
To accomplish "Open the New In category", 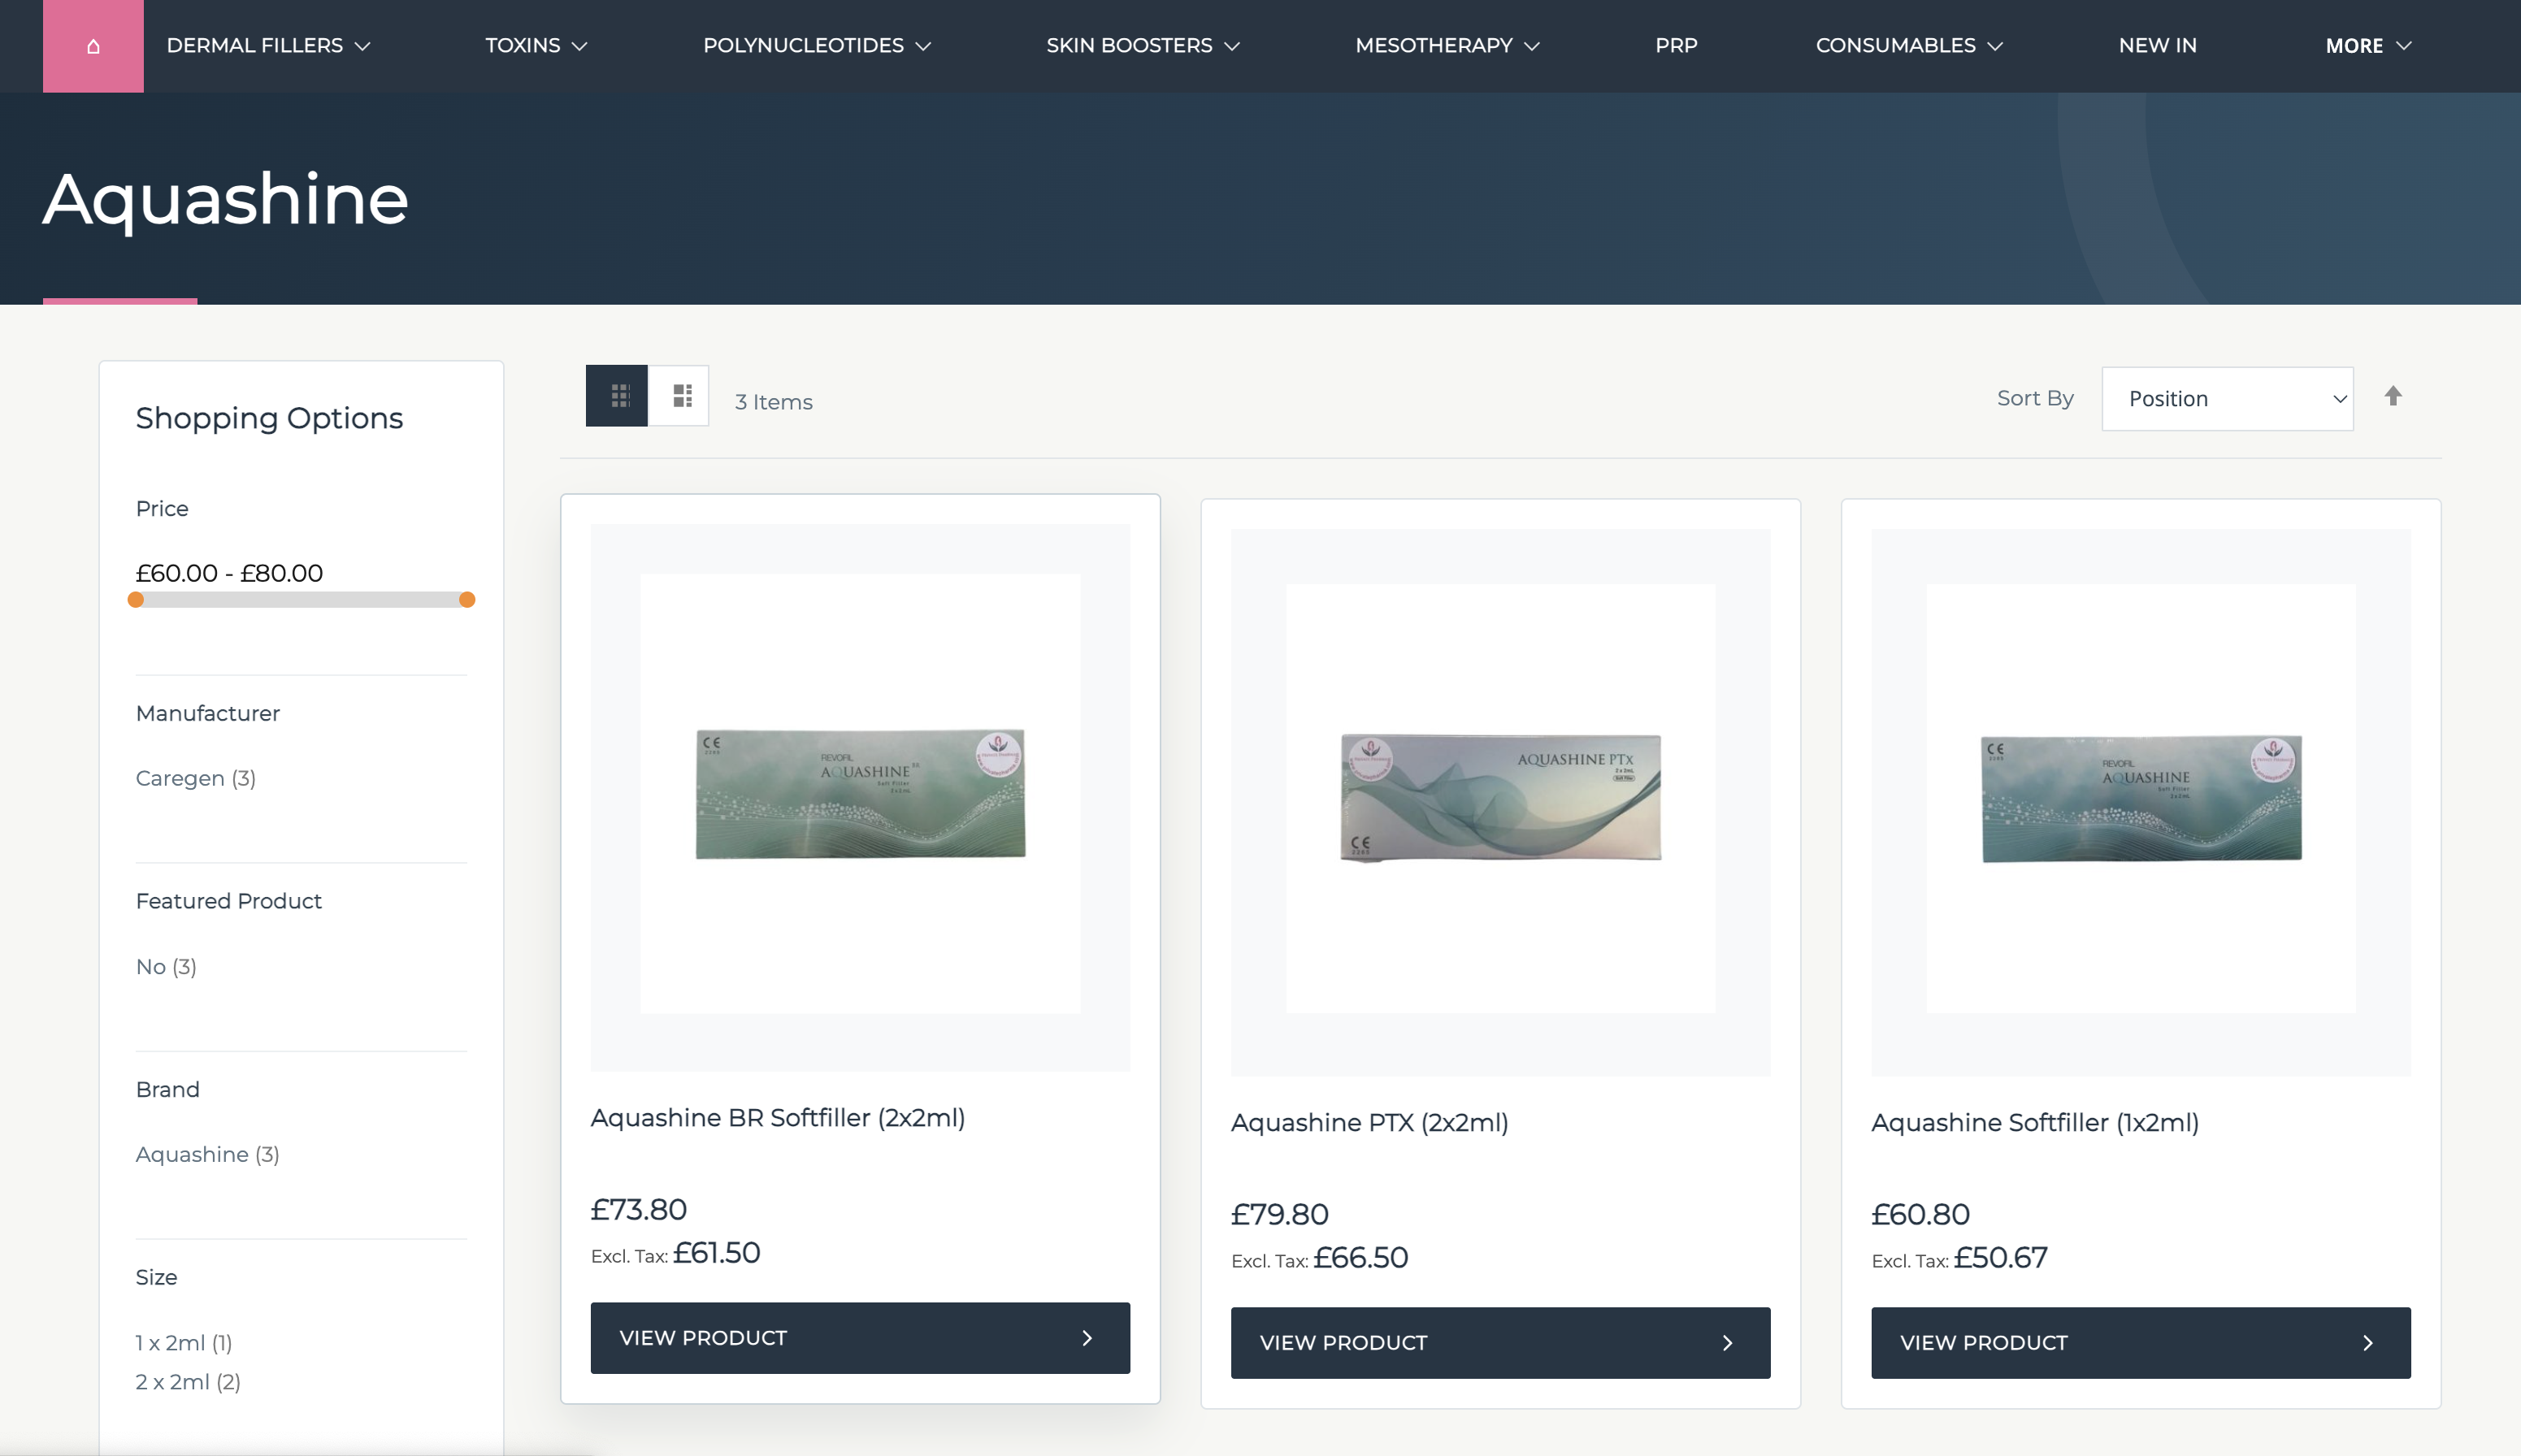I will click(2157, 46).
